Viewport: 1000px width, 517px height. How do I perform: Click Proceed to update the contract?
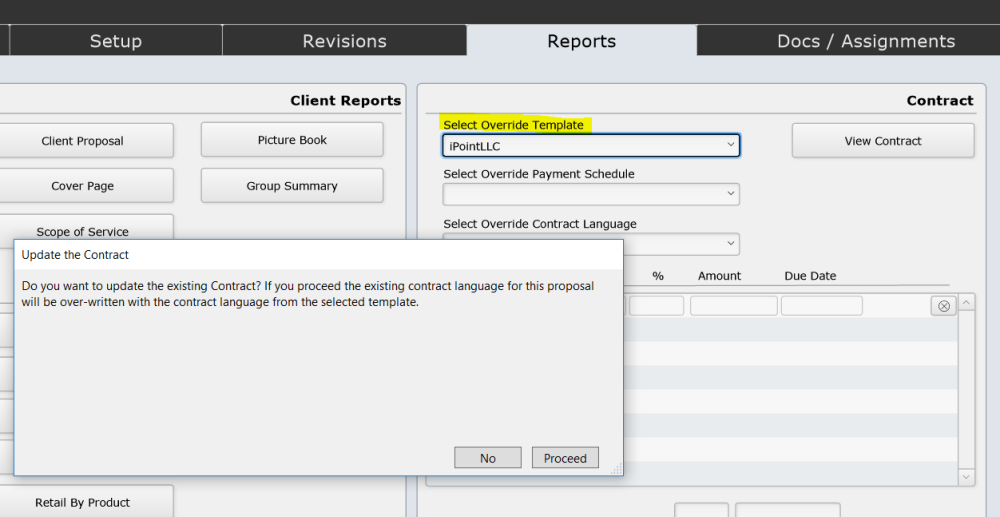click(565, 458)
